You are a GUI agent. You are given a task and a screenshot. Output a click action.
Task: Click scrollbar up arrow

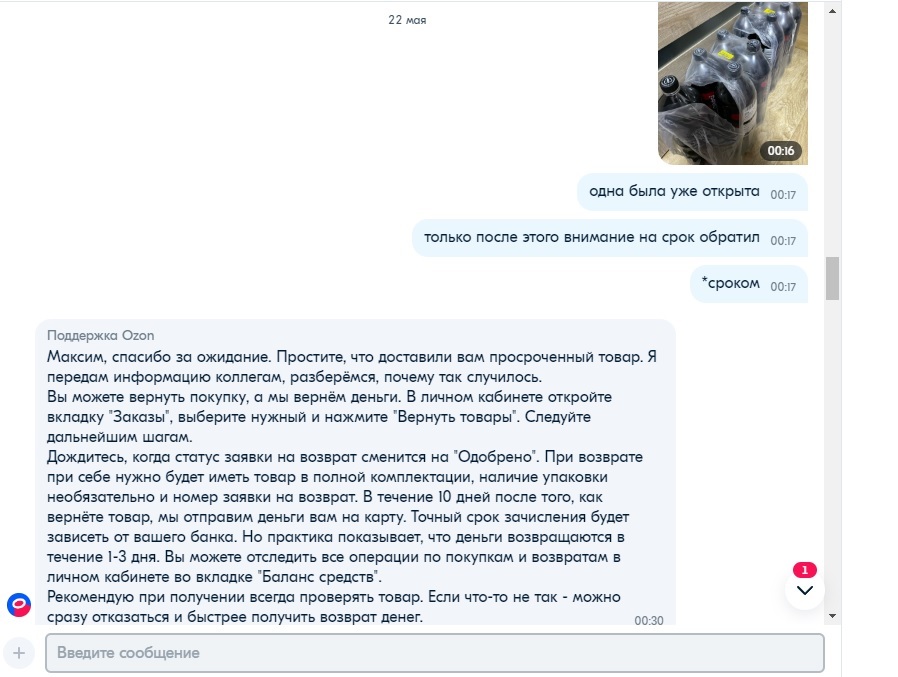coord(832,10)
